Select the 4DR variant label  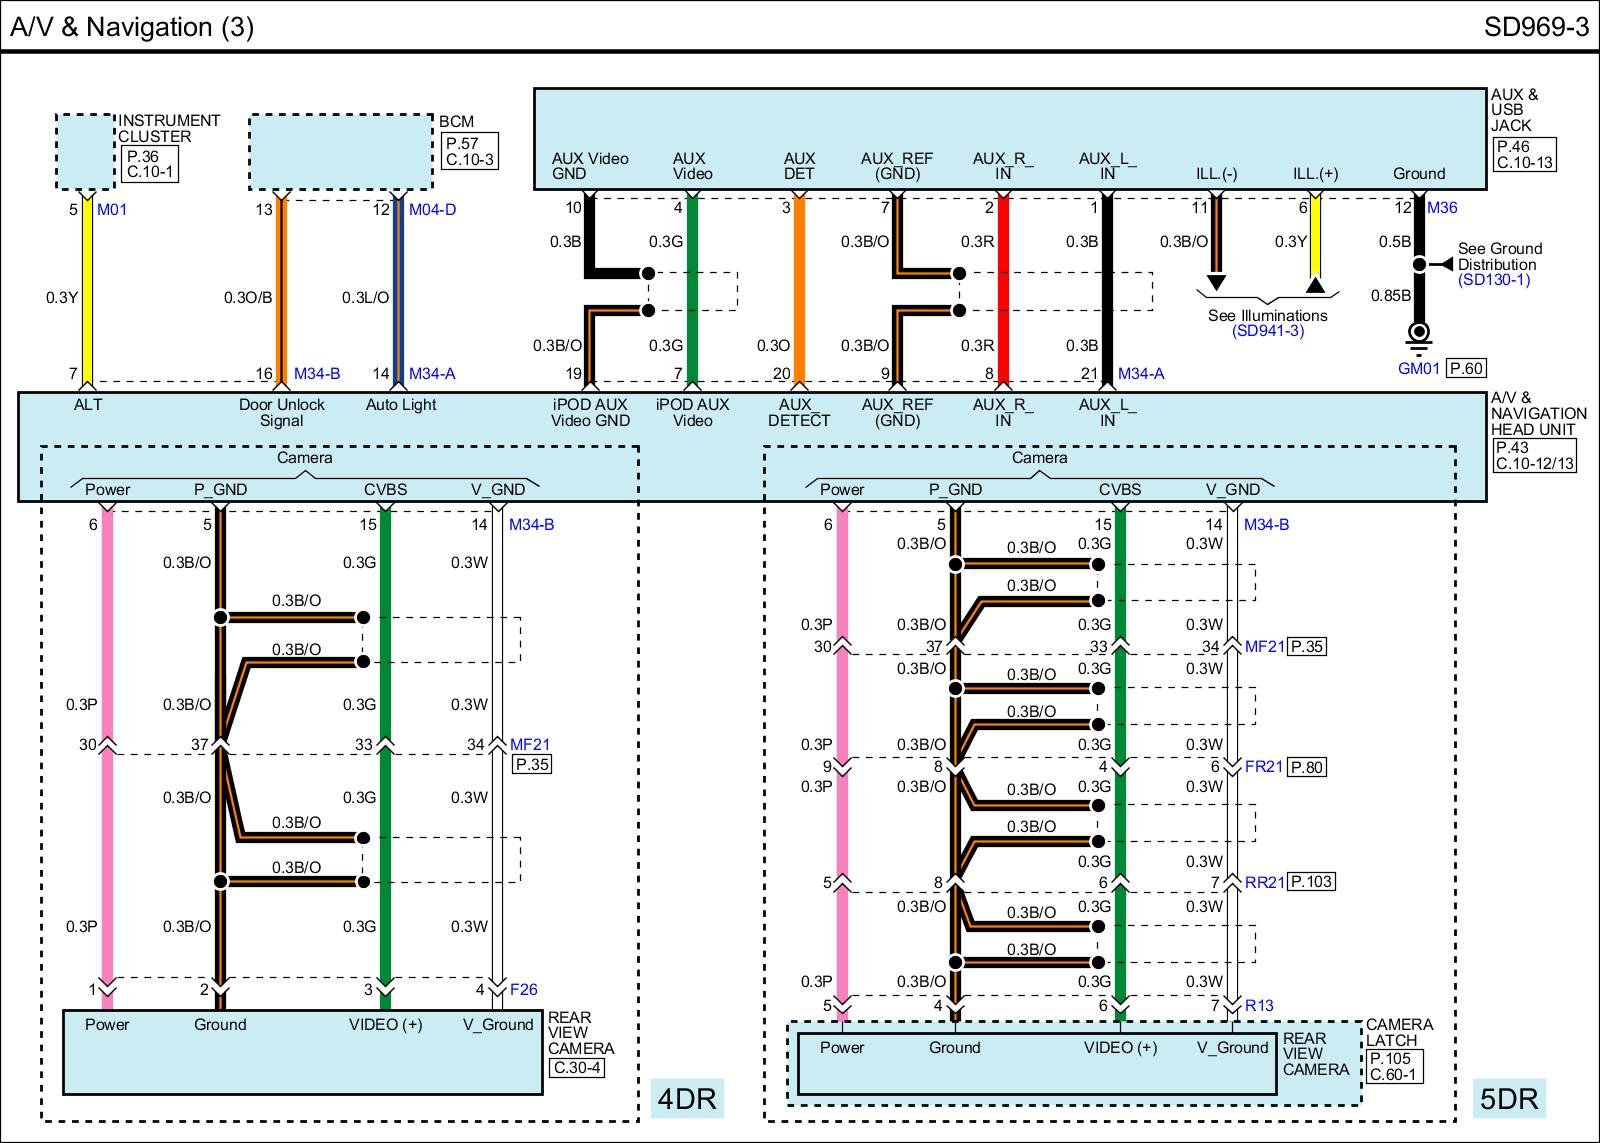point(686,1099)
